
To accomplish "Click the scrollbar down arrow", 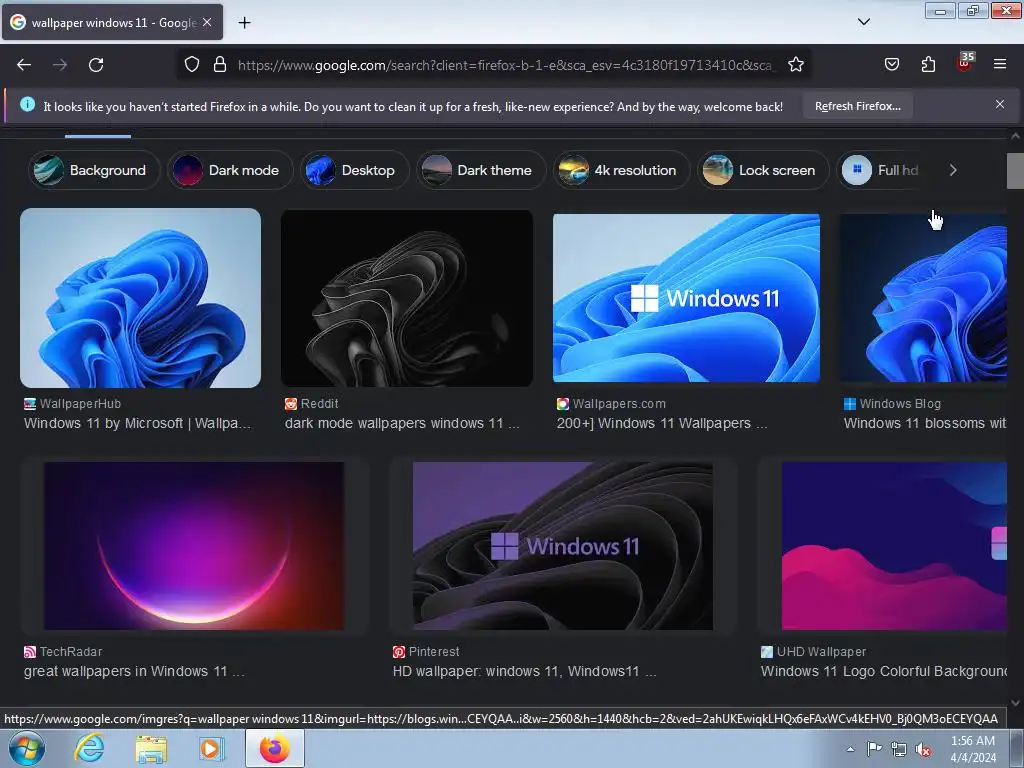I will click(x=1015, y=703).
